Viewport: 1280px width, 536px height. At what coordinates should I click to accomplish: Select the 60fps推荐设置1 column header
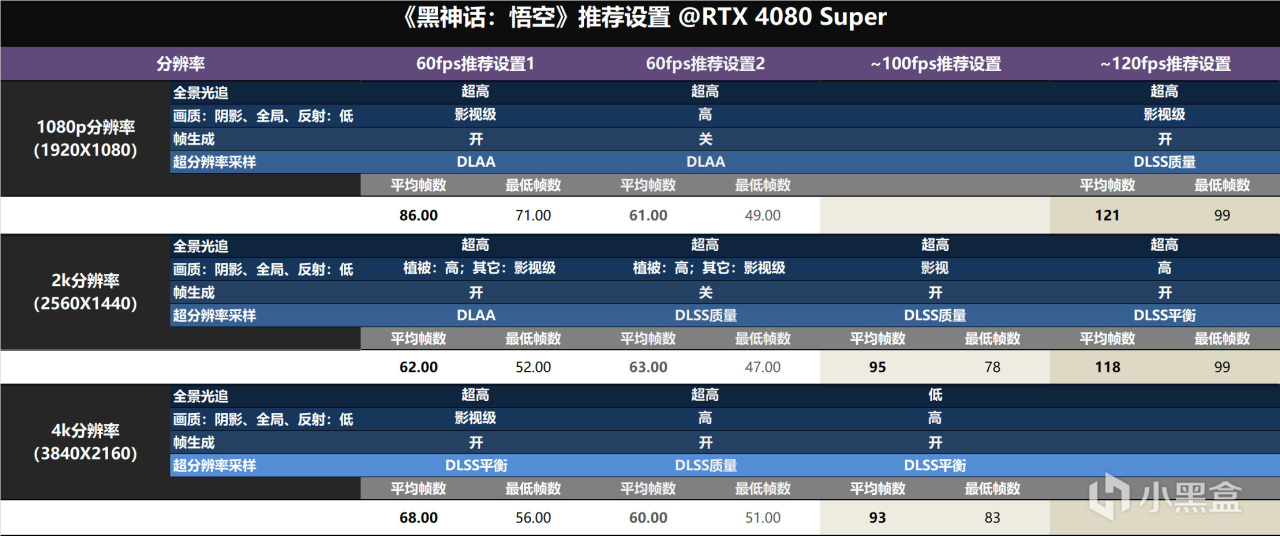point(476,64)
